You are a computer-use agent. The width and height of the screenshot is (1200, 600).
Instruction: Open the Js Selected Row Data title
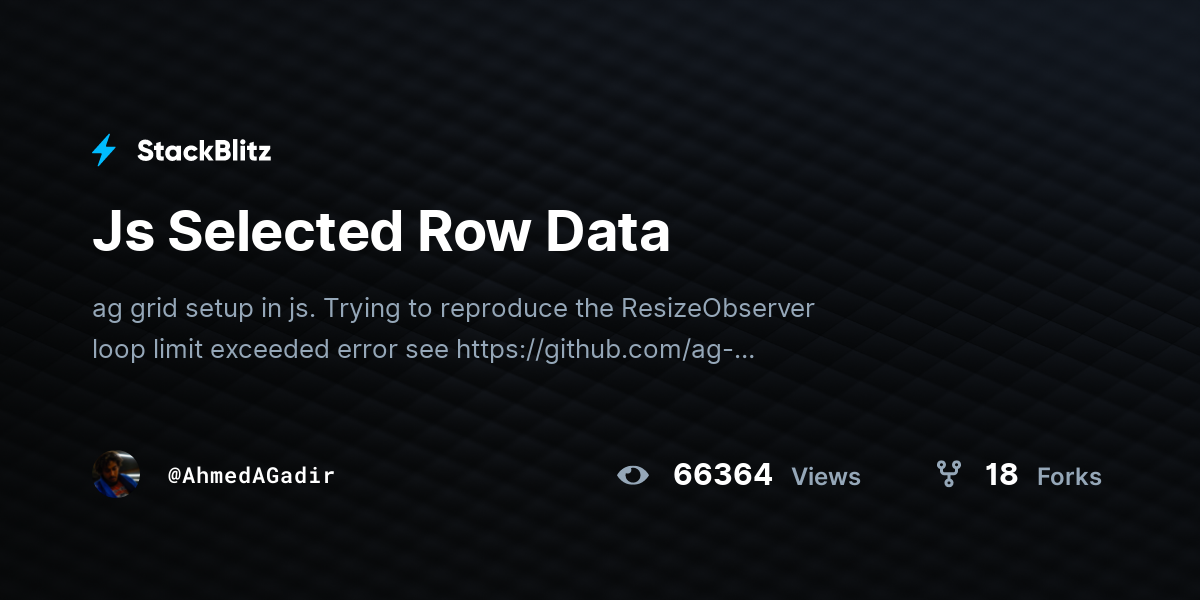point(381,233)
